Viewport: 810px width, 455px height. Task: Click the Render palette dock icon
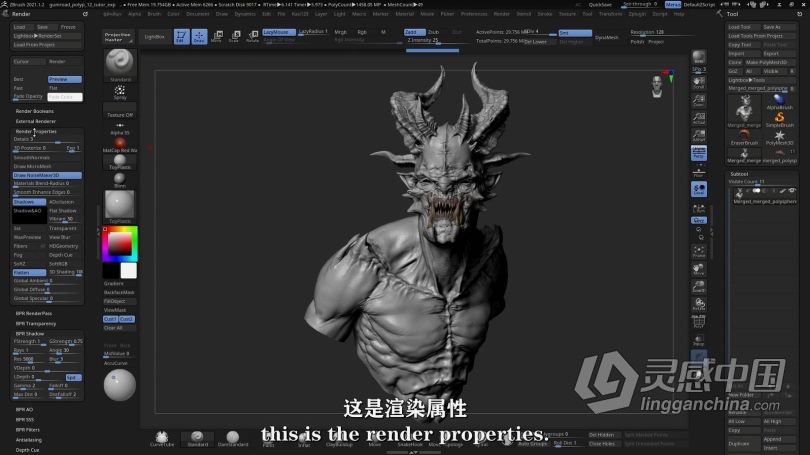[85, 14]
